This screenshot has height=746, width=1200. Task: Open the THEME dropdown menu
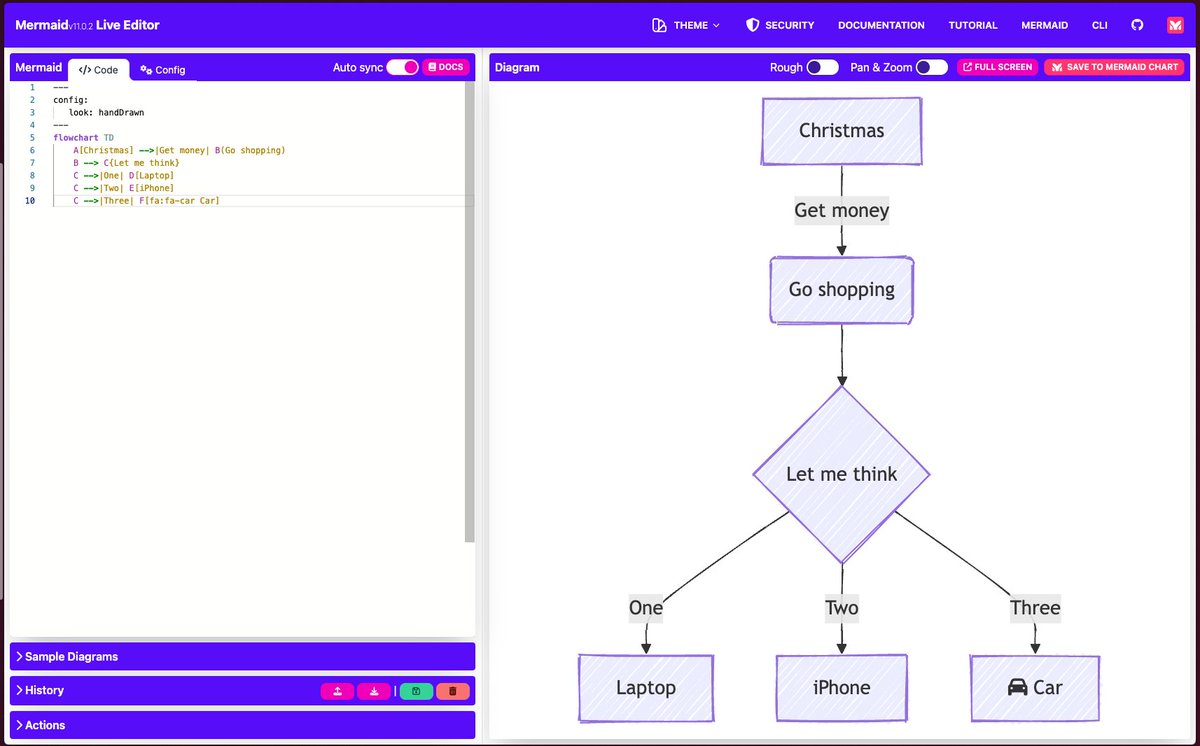click(685, 25)
